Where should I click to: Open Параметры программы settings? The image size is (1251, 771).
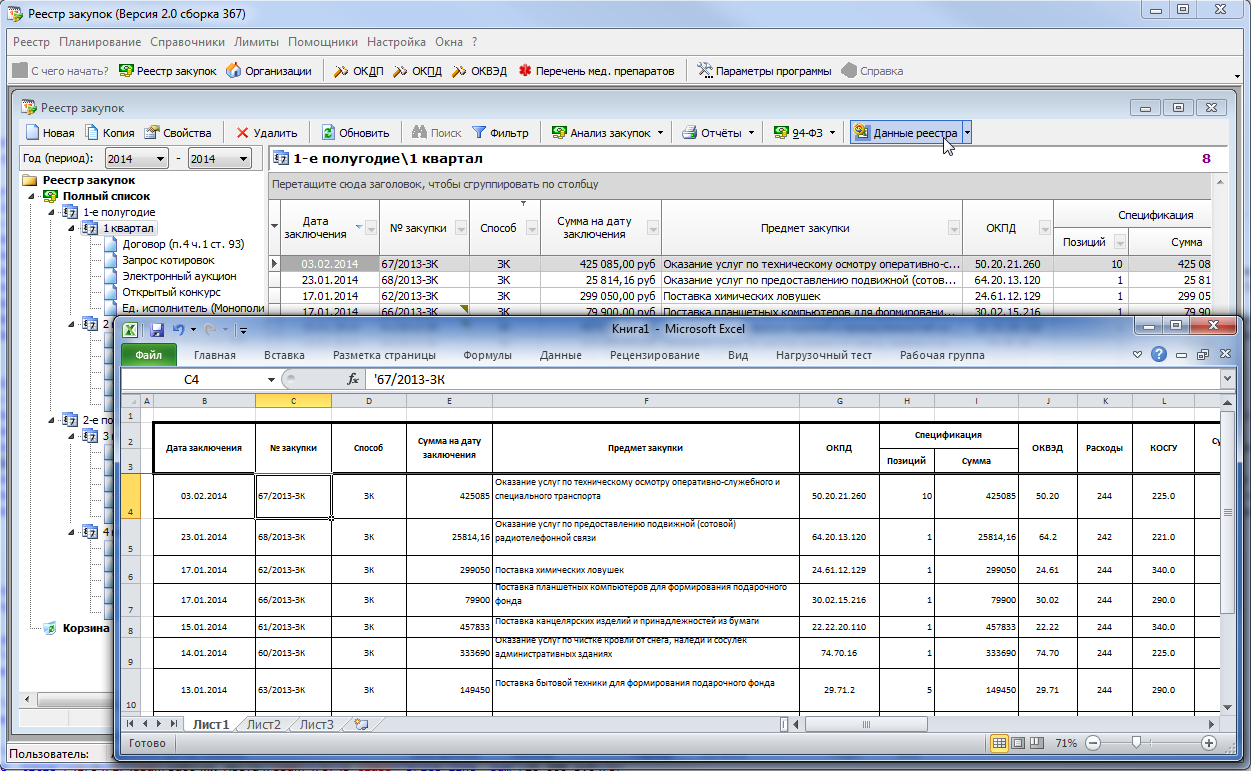tap(705, 71)
